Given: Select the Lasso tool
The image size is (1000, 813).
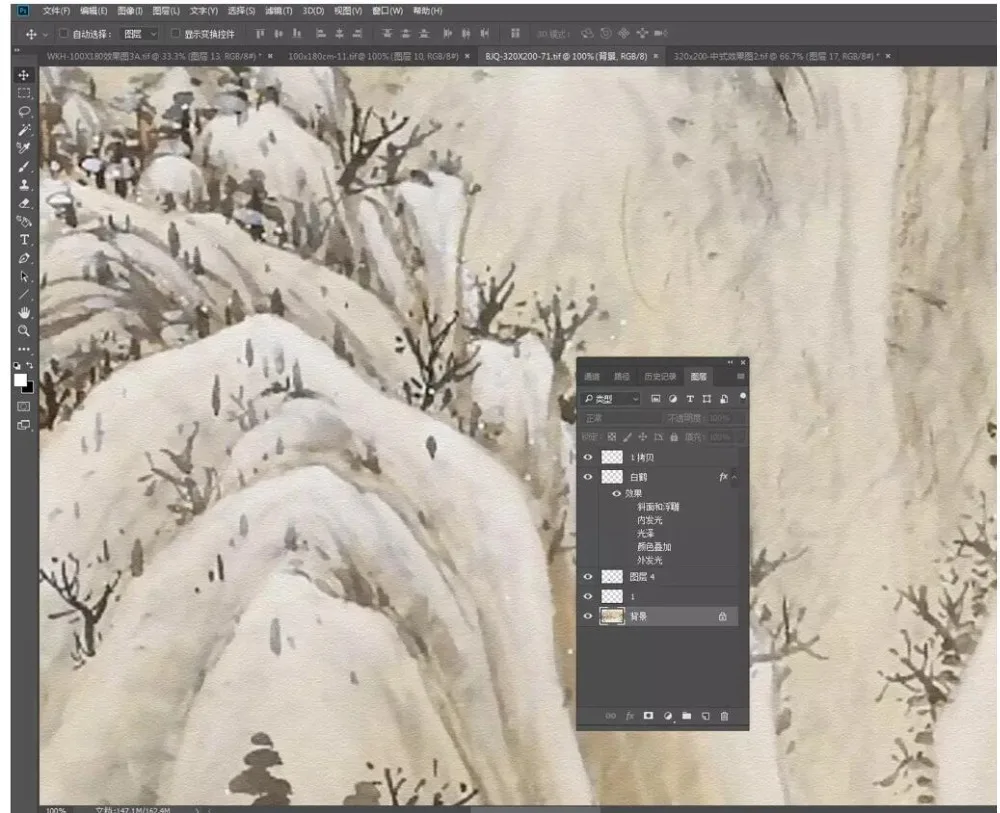Looking at the screenshot, I should [24, 112].
